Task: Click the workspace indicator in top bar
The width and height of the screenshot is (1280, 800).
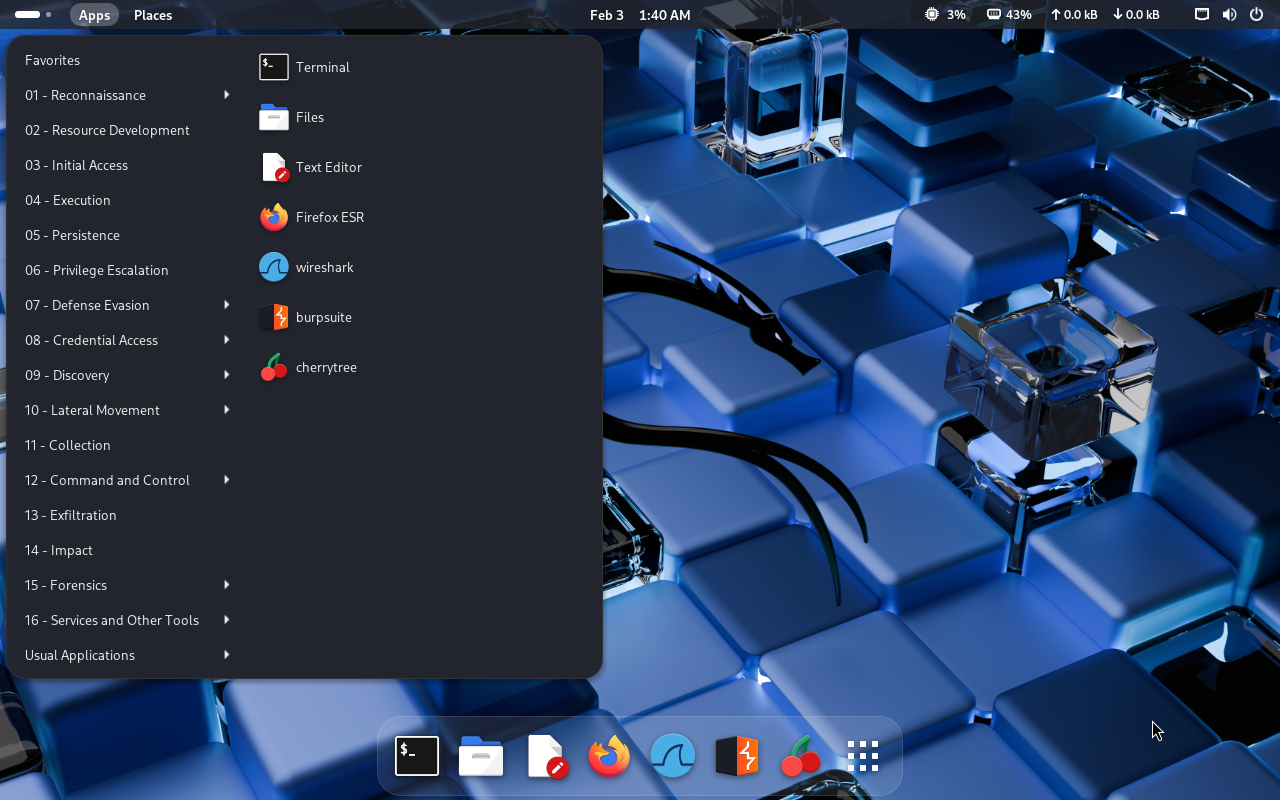Action: [x=33, y=15]
